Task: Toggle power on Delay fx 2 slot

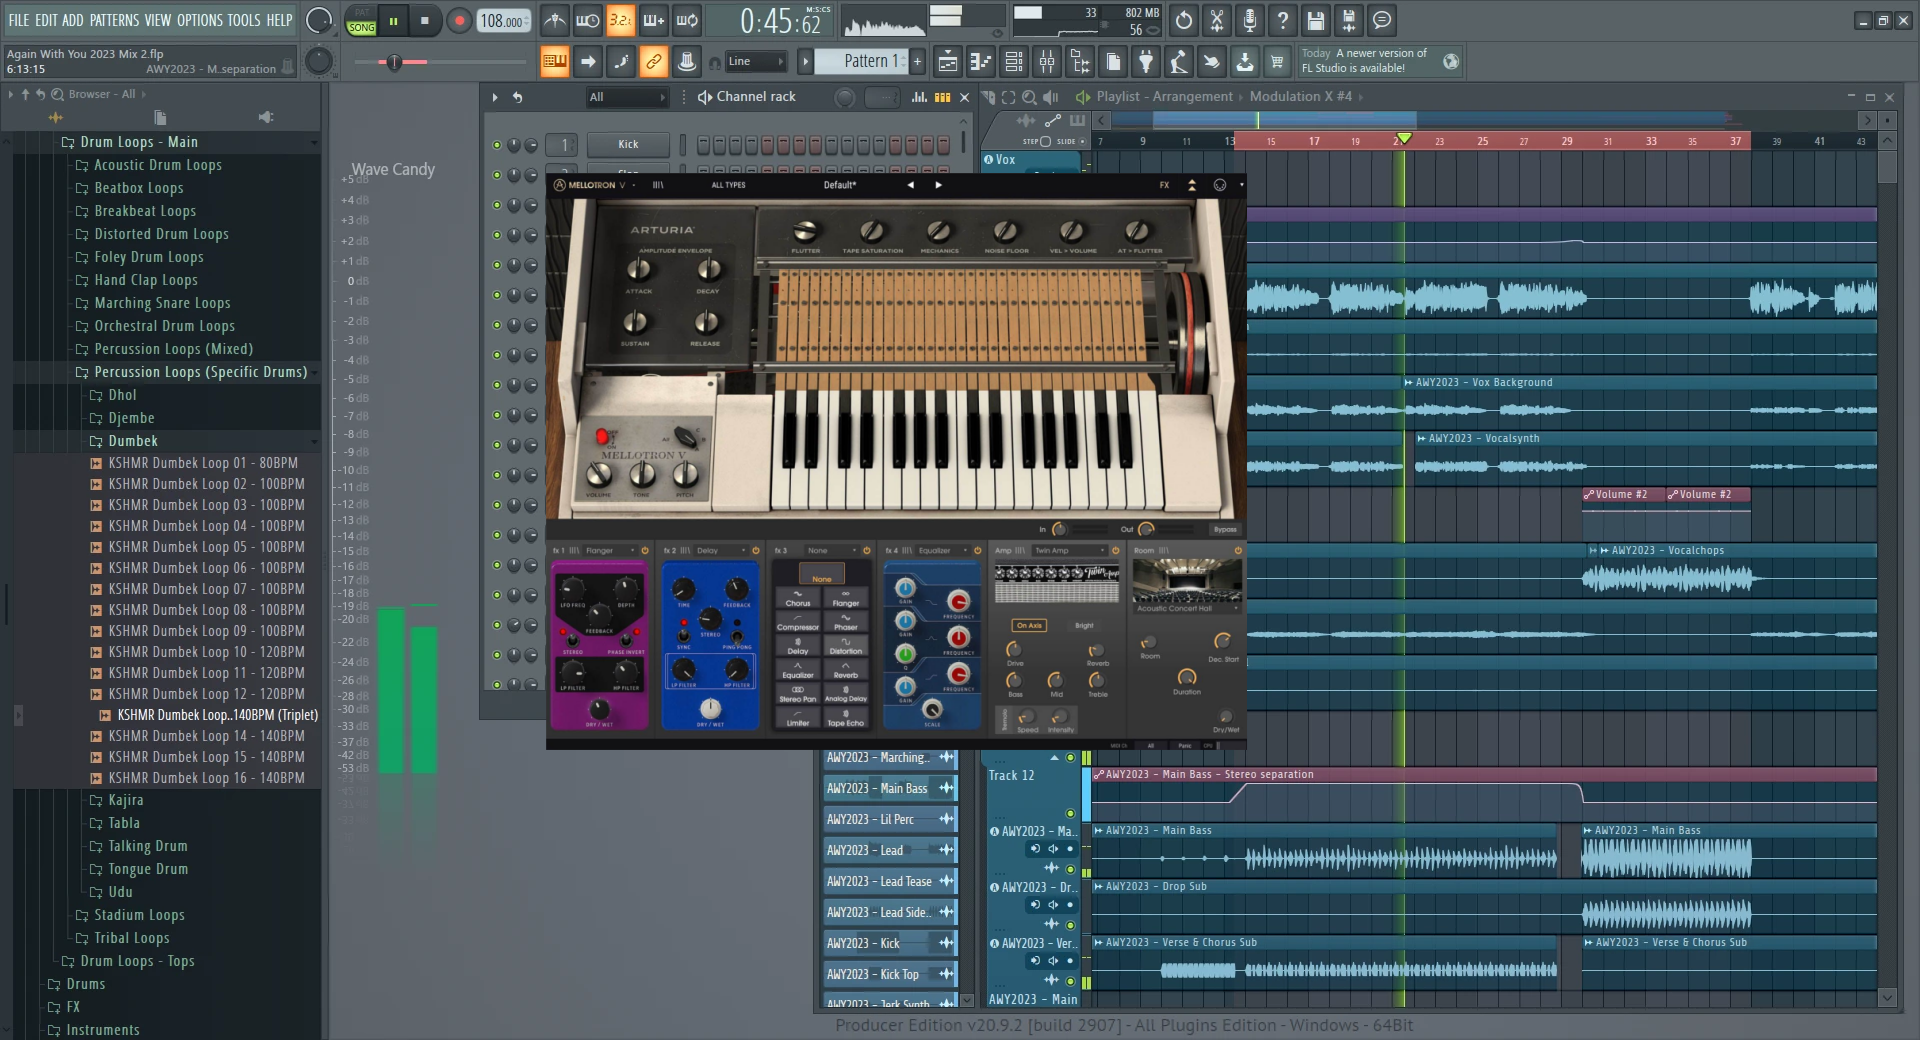Action: coord(756,551)
